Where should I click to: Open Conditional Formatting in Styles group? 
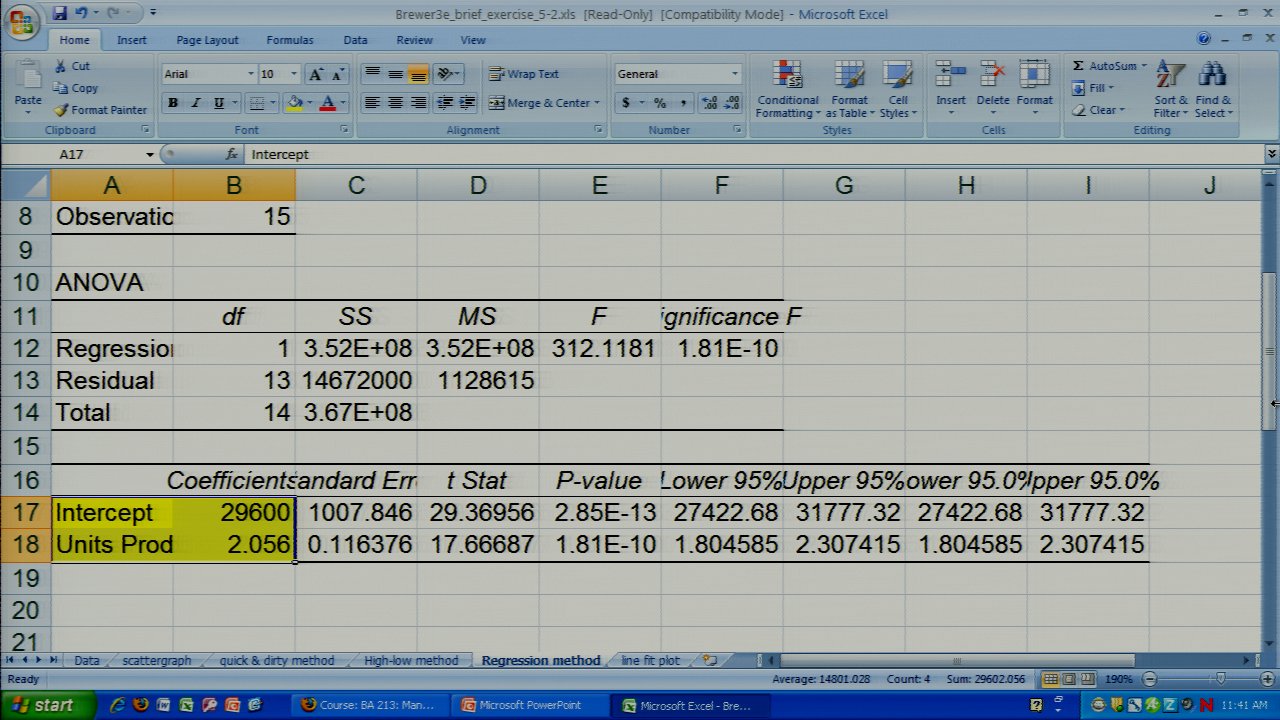click(787, 90)
